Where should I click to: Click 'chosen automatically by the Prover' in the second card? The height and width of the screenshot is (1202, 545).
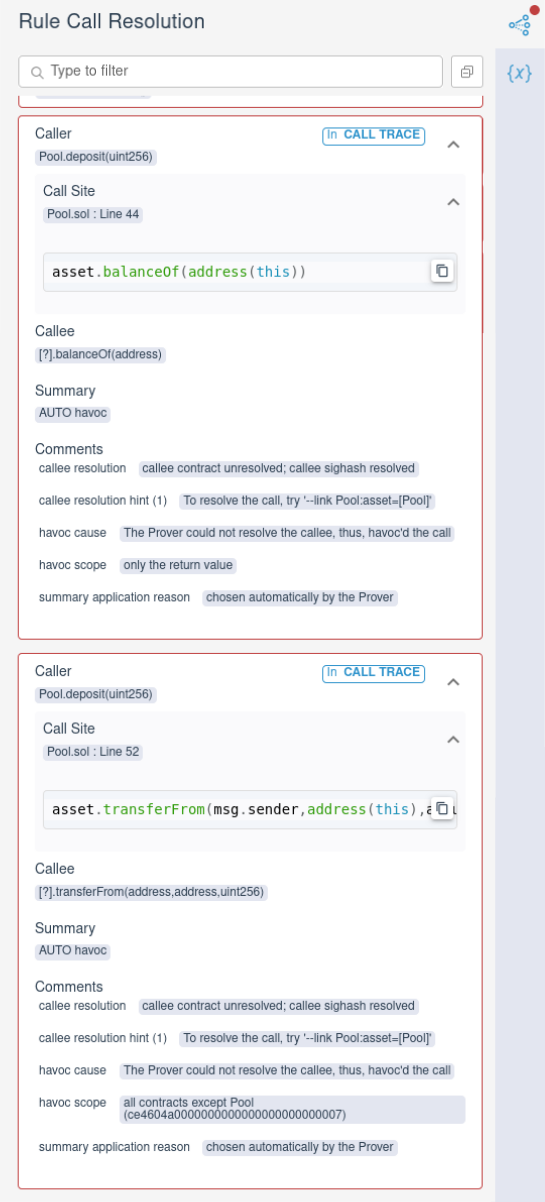[x=300, y=1147]
